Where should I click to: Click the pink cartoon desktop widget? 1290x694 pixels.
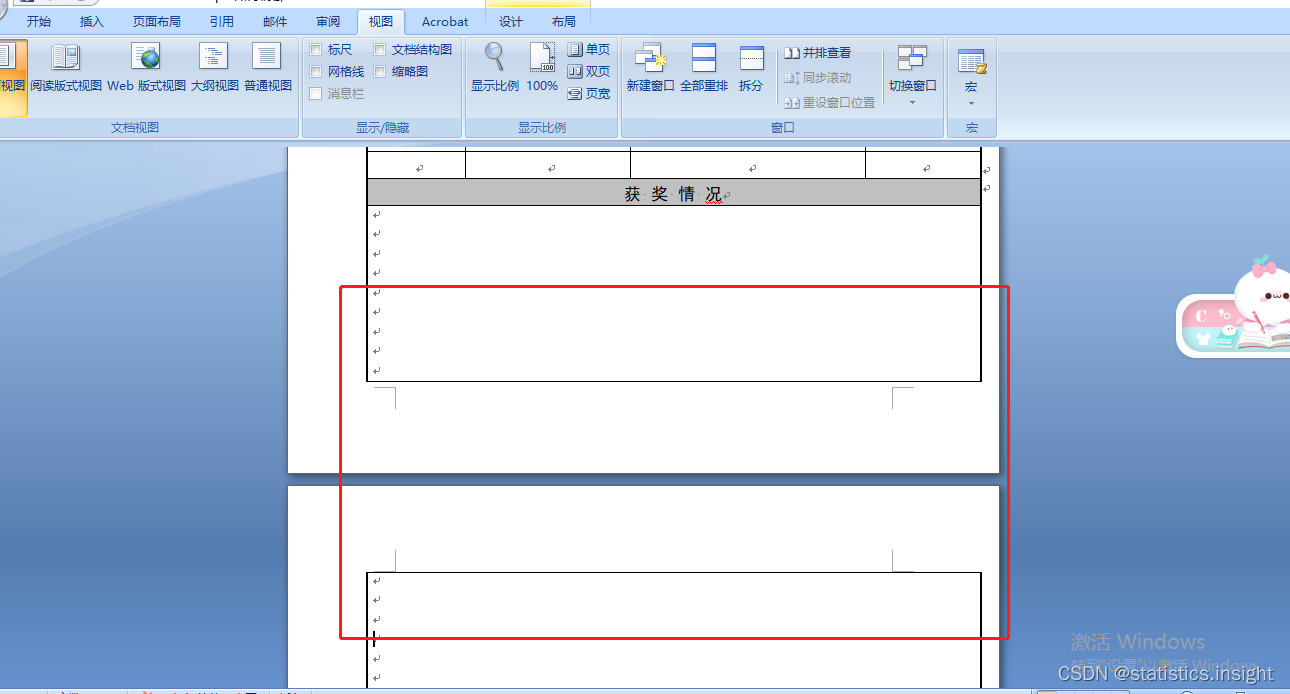pyautogui.click(x=1234, y=307)
